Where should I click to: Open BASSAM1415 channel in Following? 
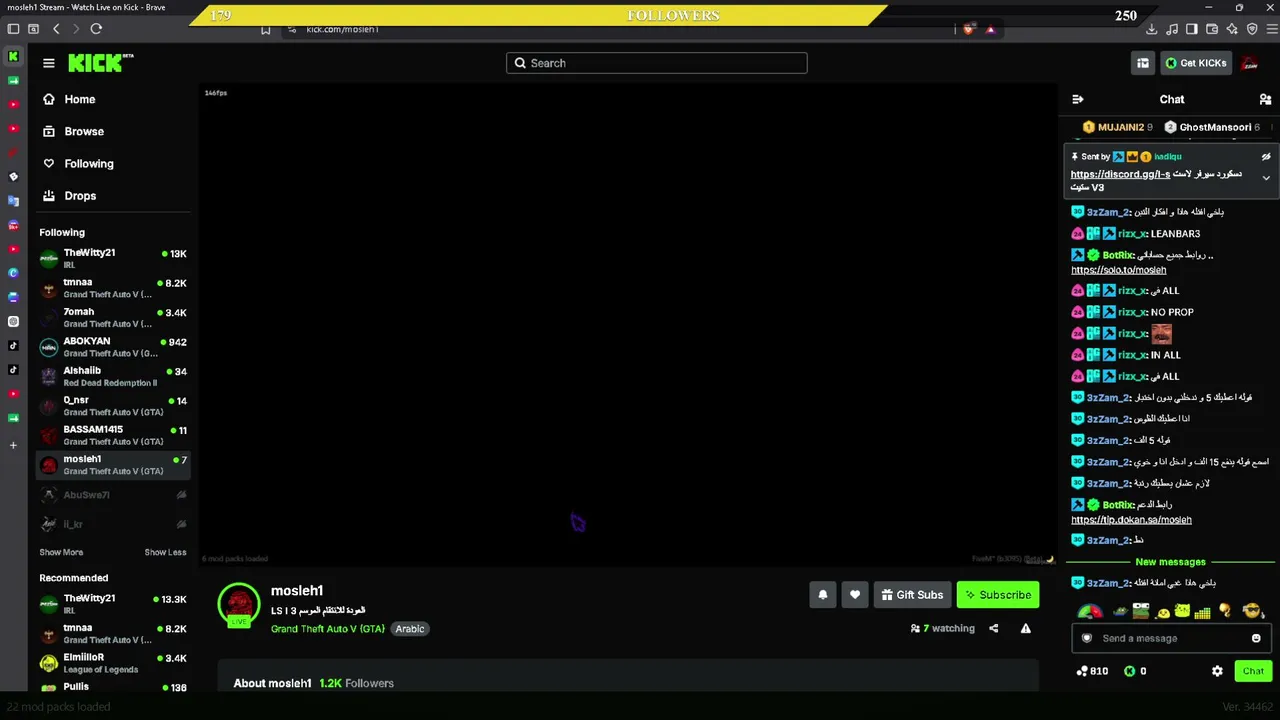point(113,435)
